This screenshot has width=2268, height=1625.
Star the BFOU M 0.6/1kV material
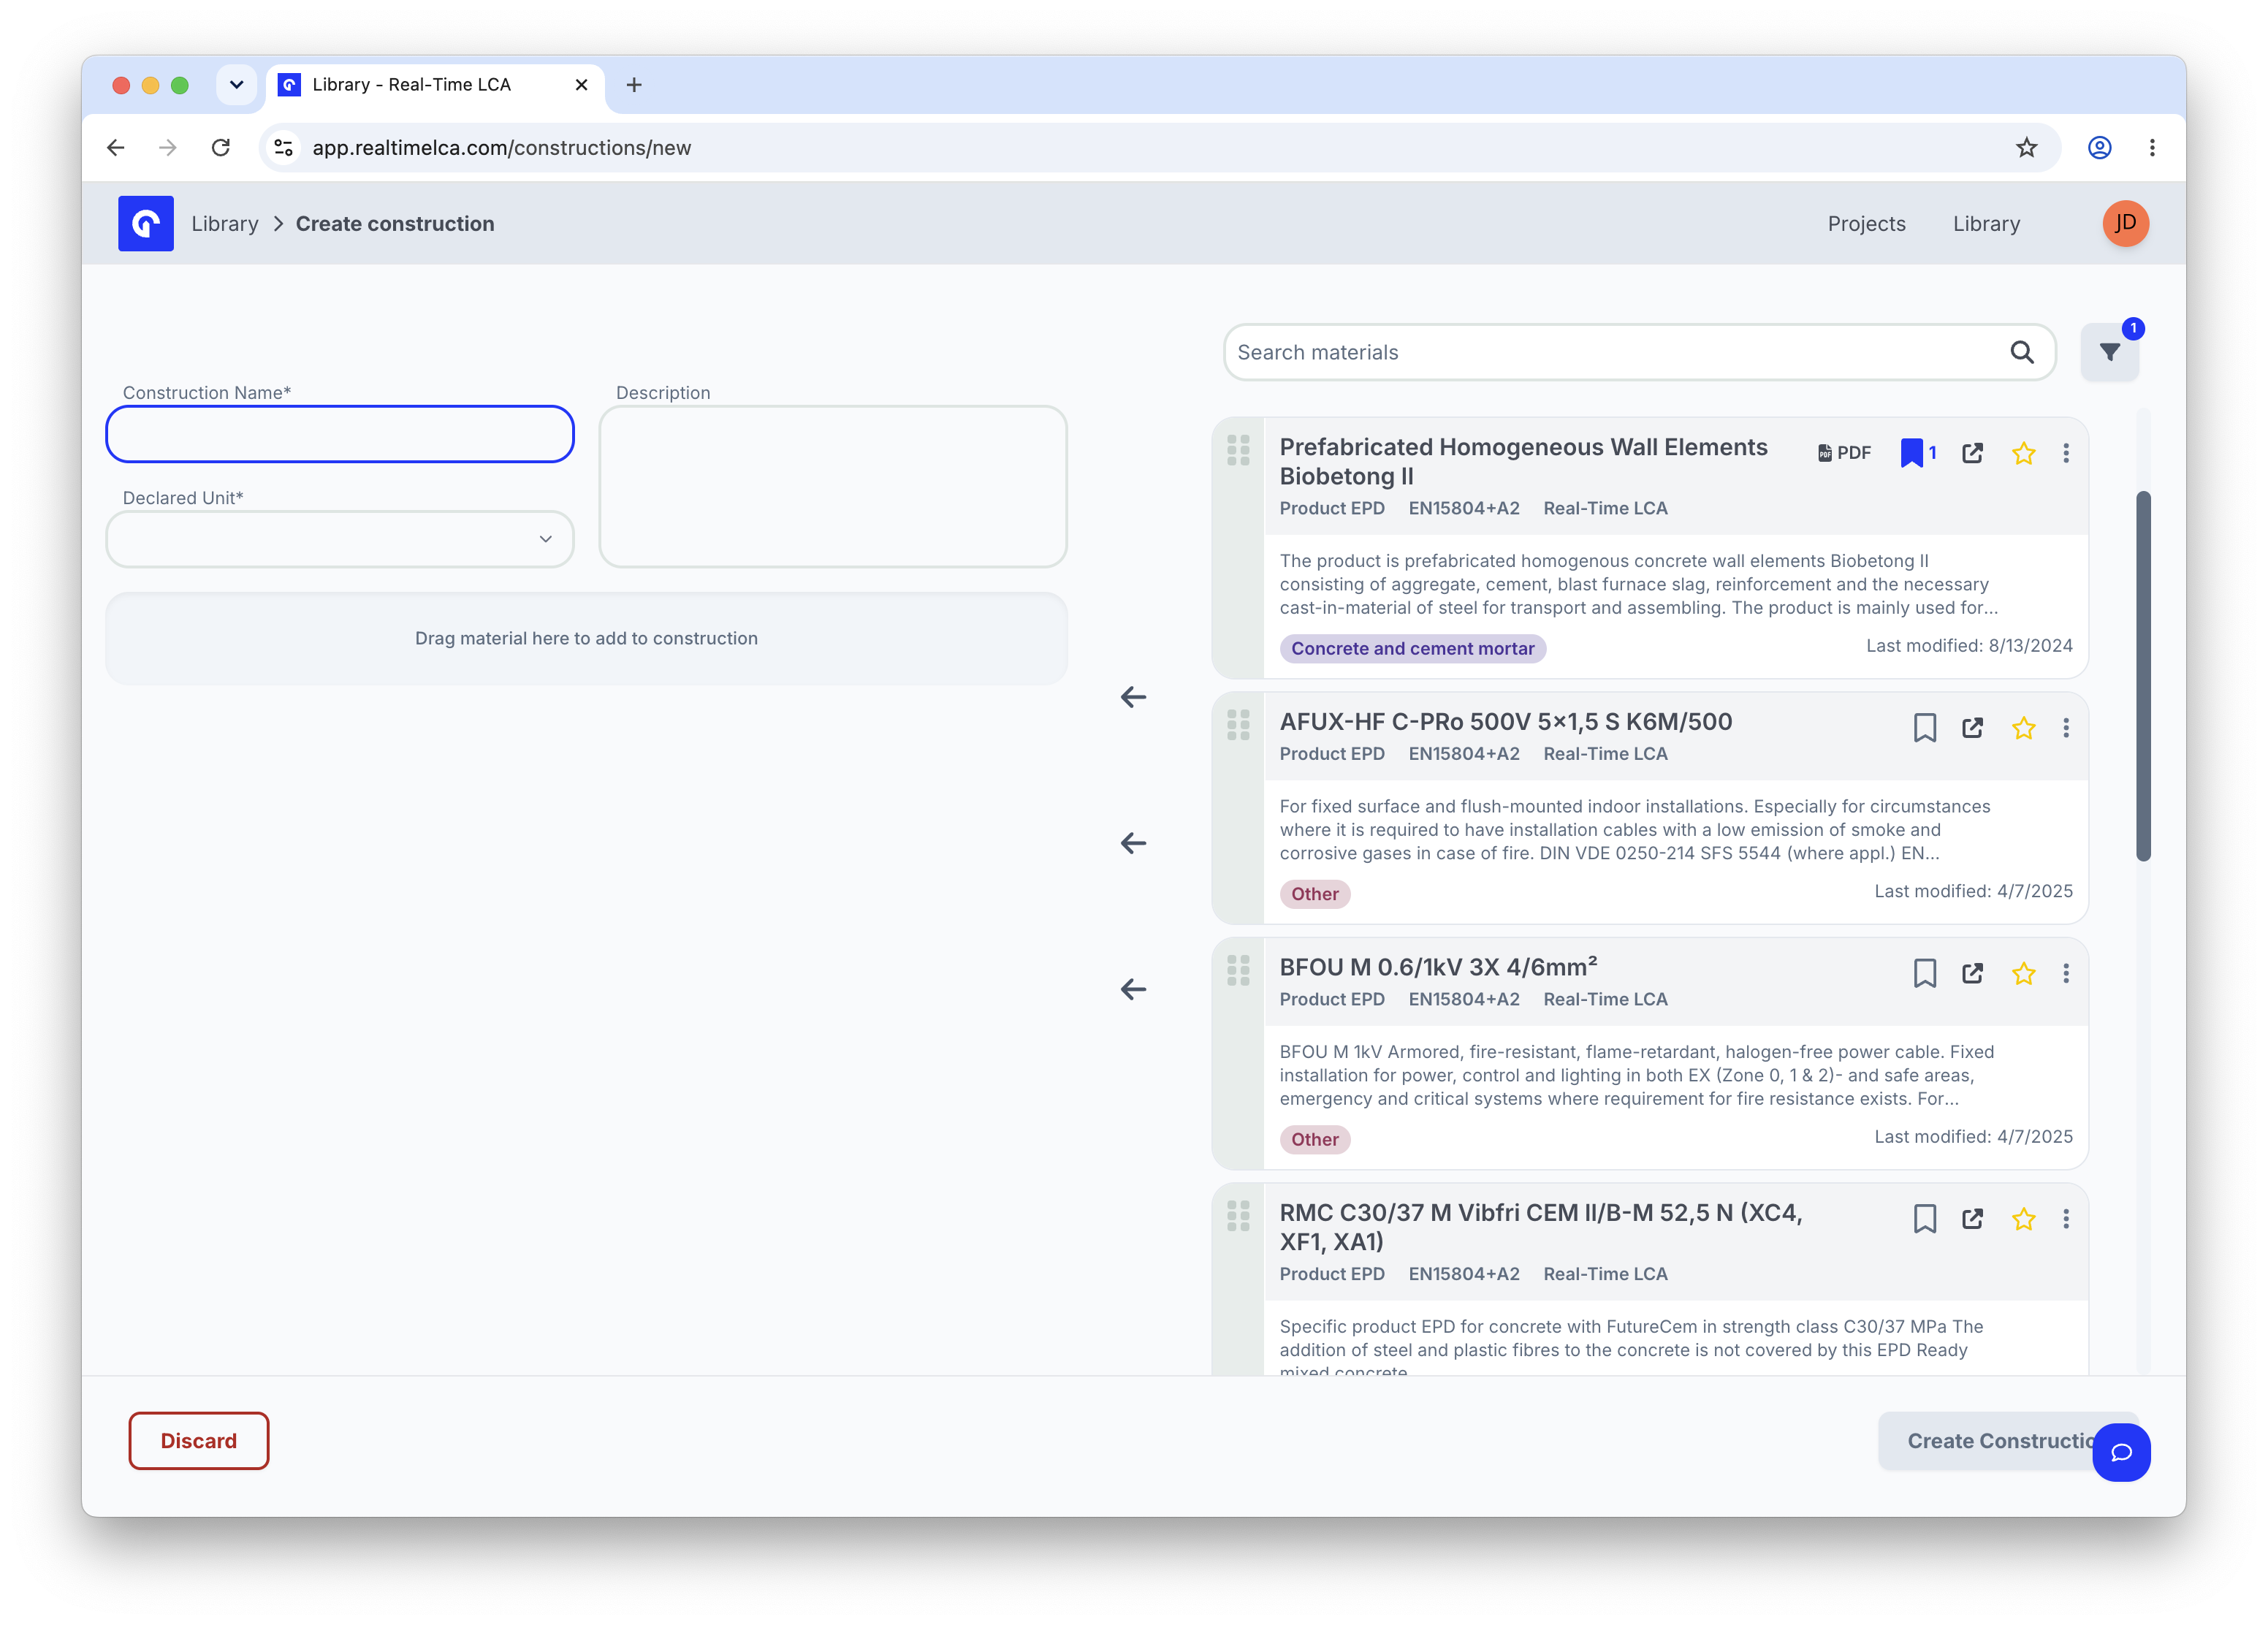click(2023, 973)
